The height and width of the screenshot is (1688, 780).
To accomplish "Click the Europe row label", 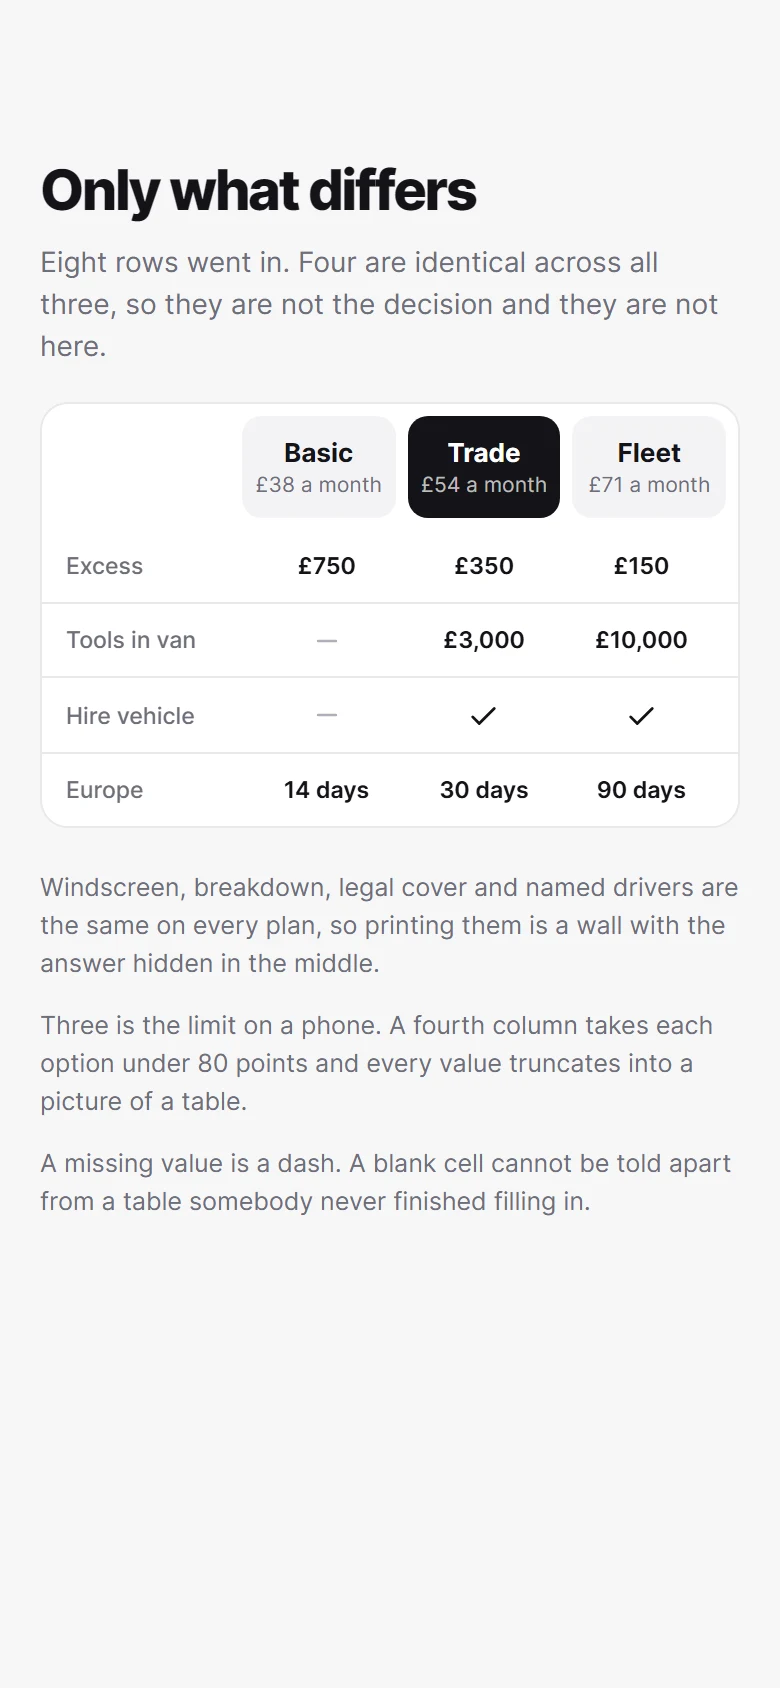I will [105, 790].
